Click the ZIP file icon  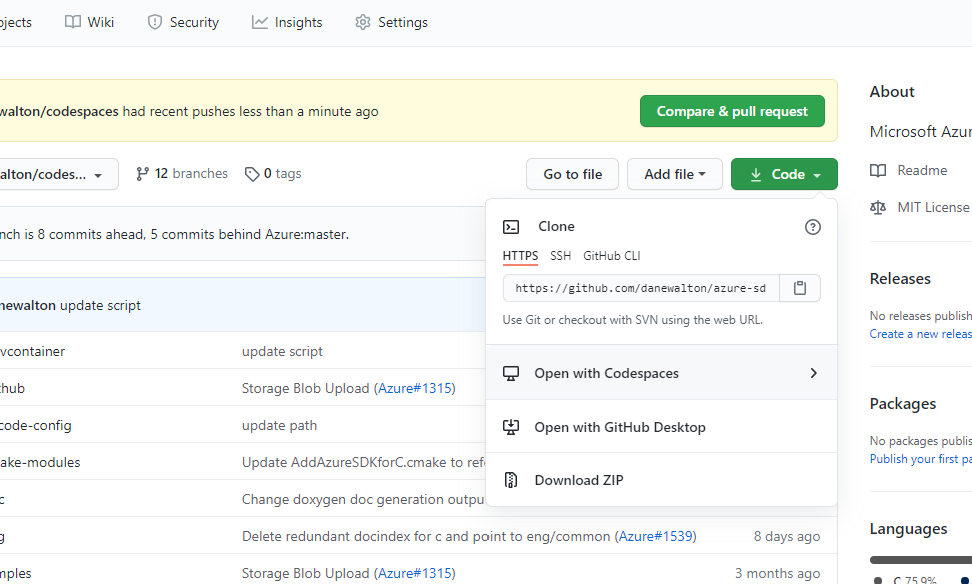(x=511, y=480)
